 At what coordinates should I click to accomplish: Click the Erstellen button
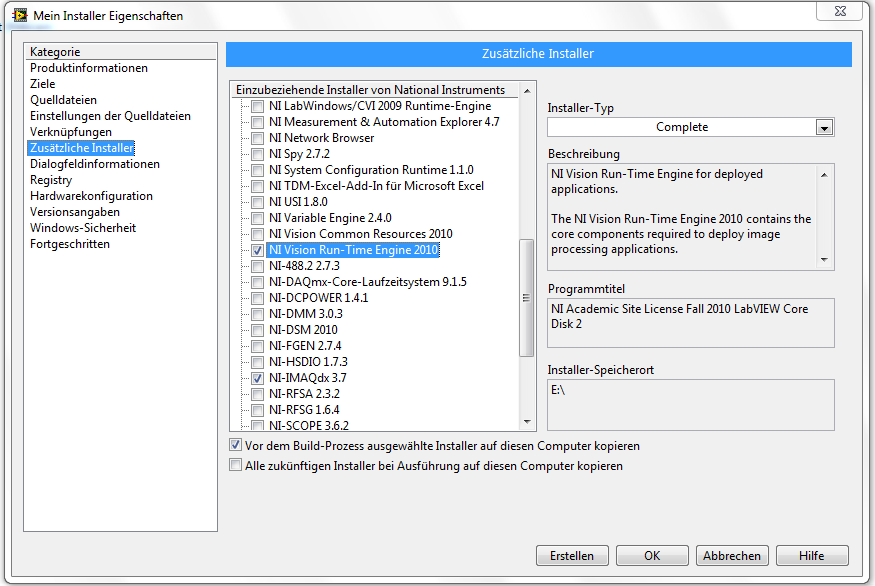[x=572, y=556]
